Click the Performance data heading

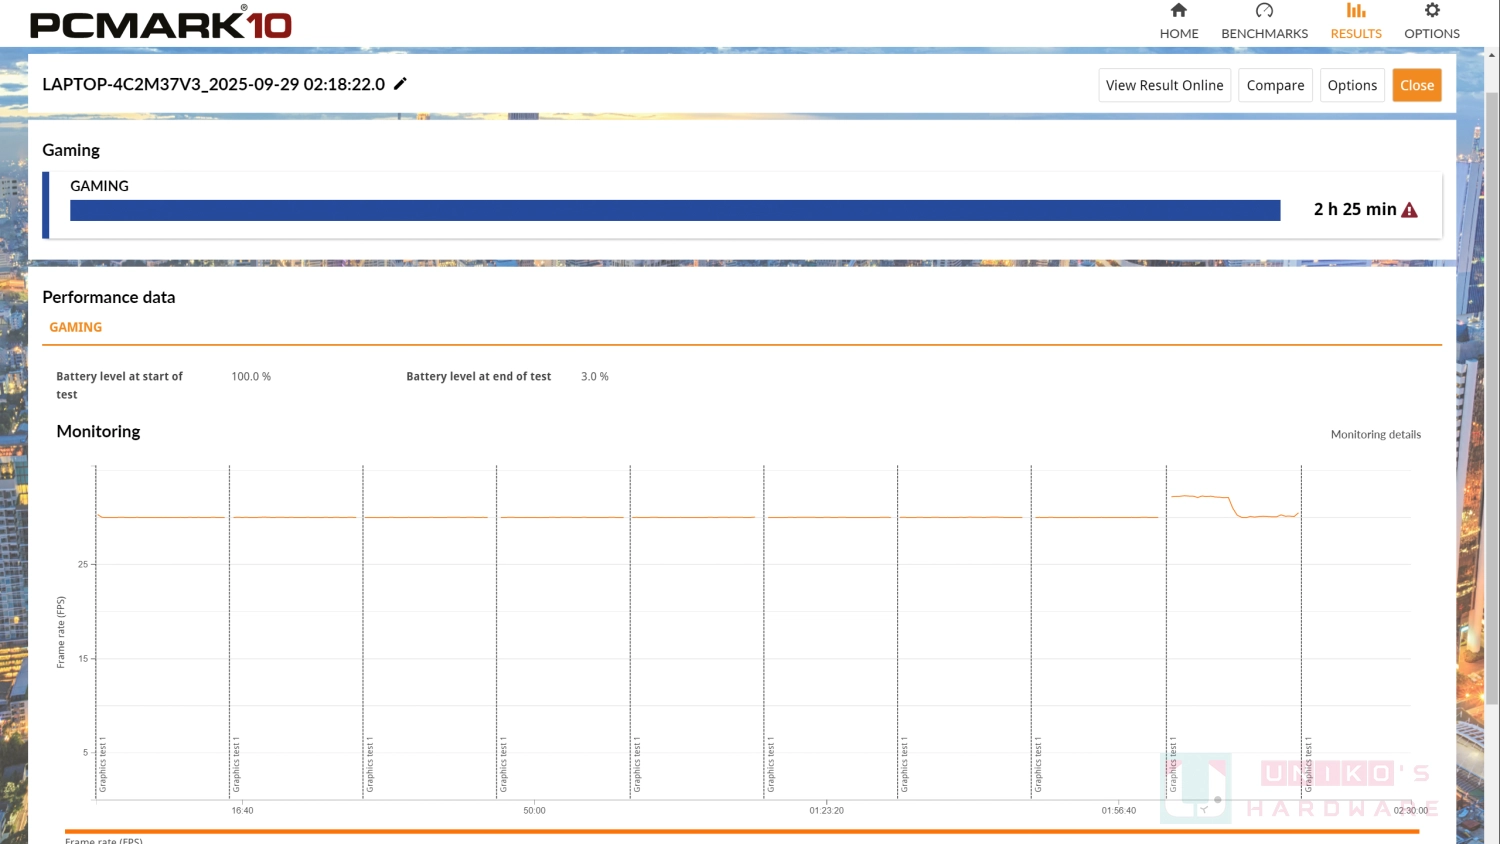108,297
